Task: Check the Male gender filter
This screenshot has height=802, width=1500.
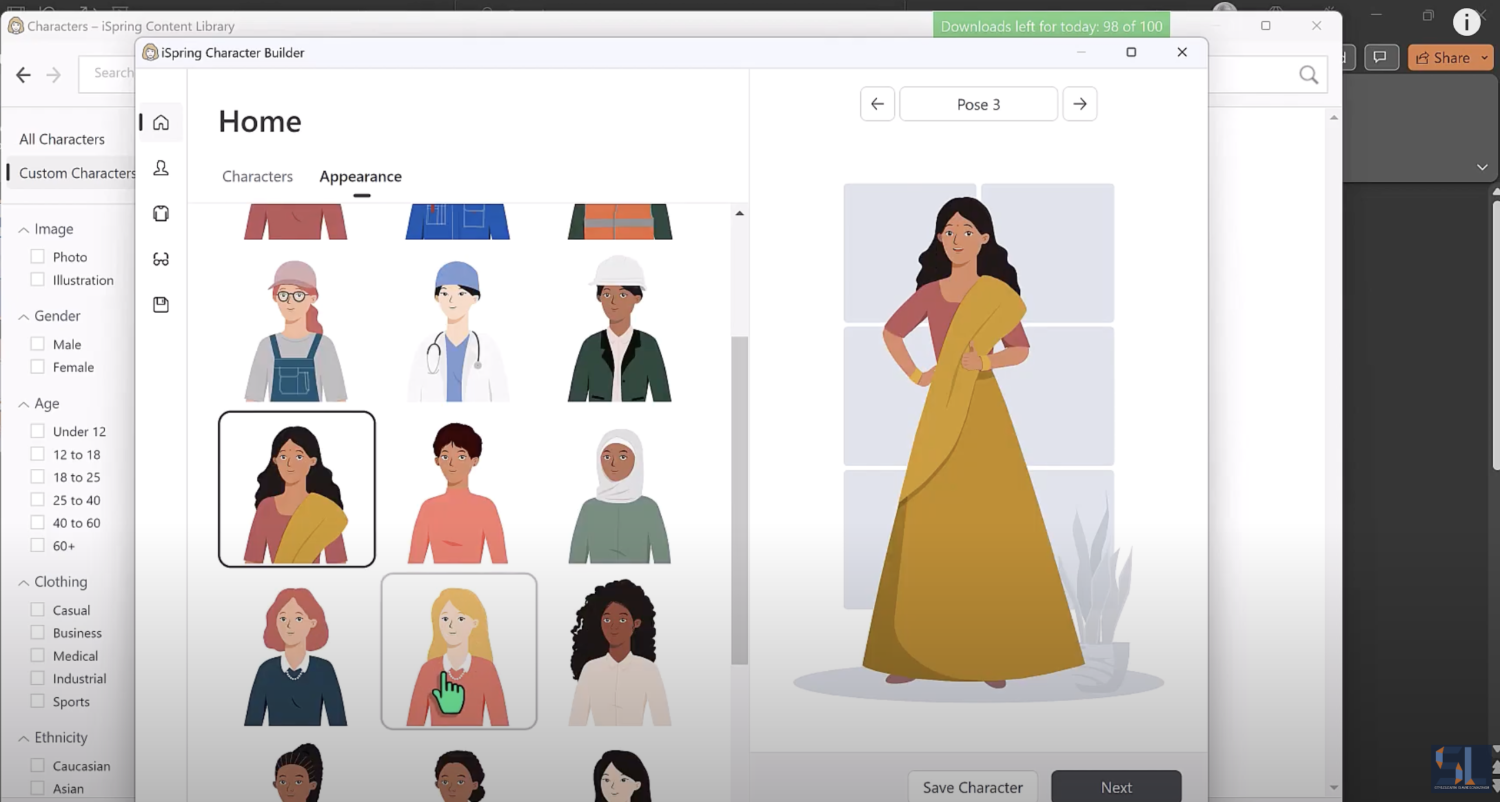Action: point(38,344)
